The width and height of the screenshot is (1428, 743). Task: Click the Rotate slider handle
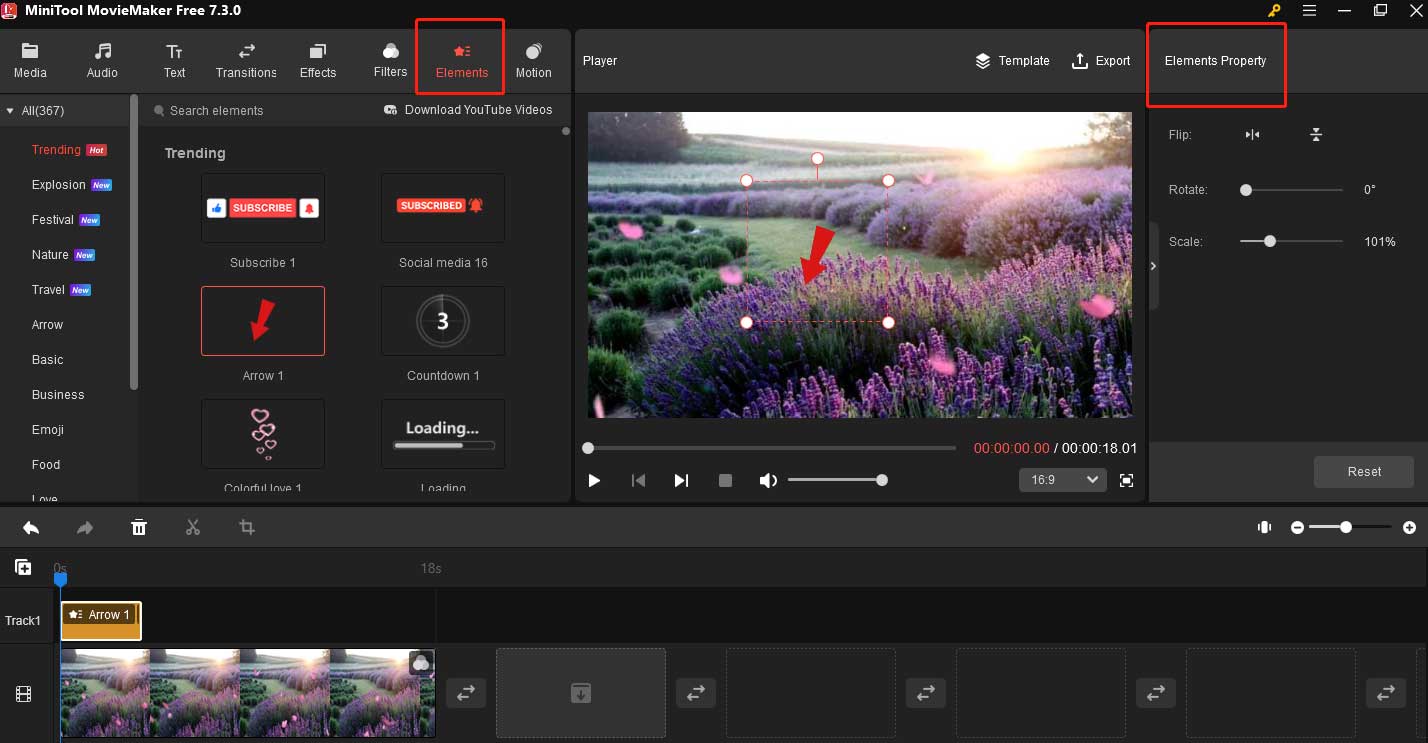1246,189
